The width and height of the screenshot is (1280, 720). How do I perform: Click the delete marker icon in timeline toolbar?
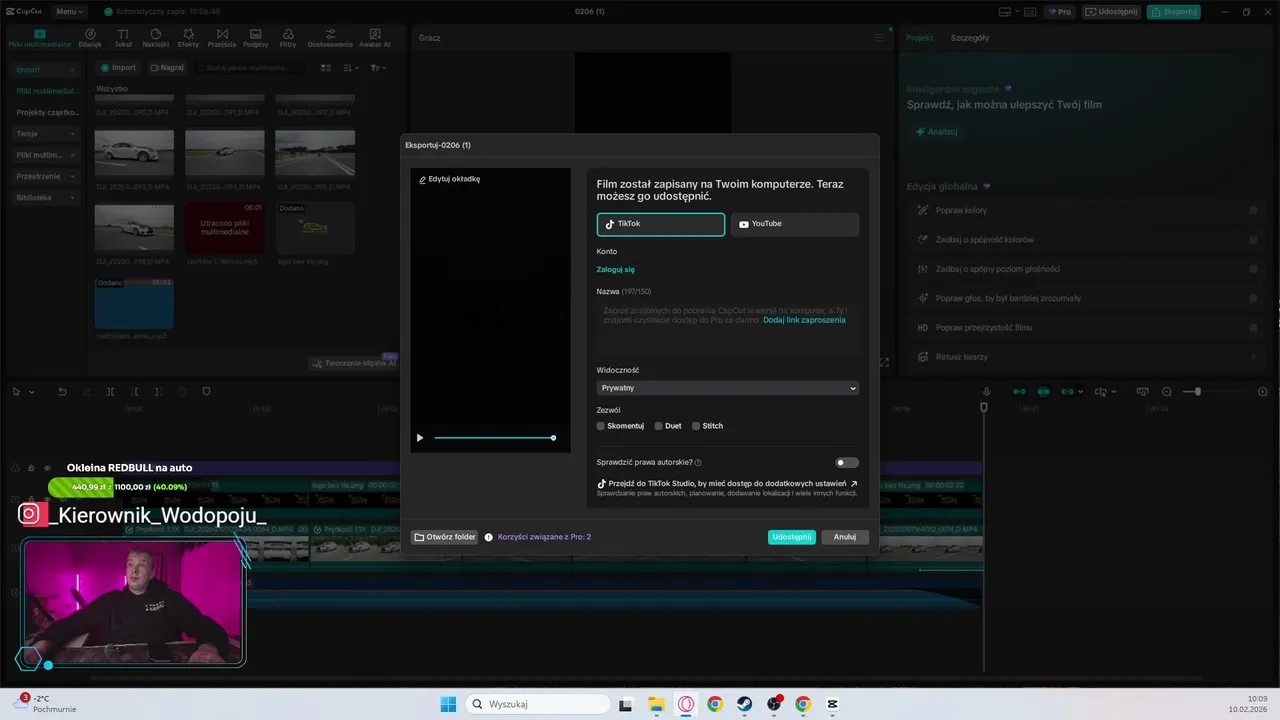click(x=206, y=392)
